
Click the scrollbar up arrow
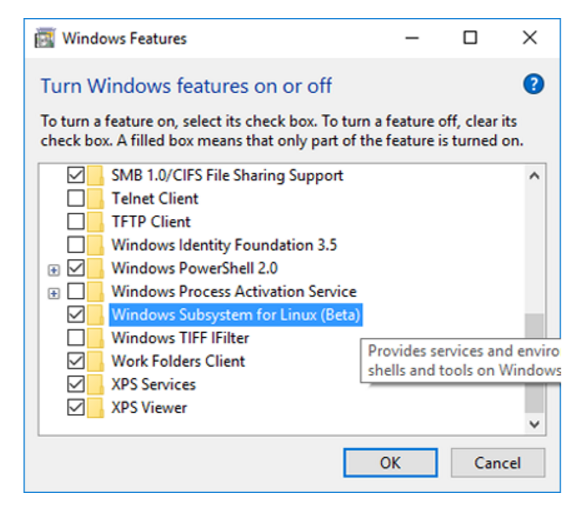click(x=534, y=176)
